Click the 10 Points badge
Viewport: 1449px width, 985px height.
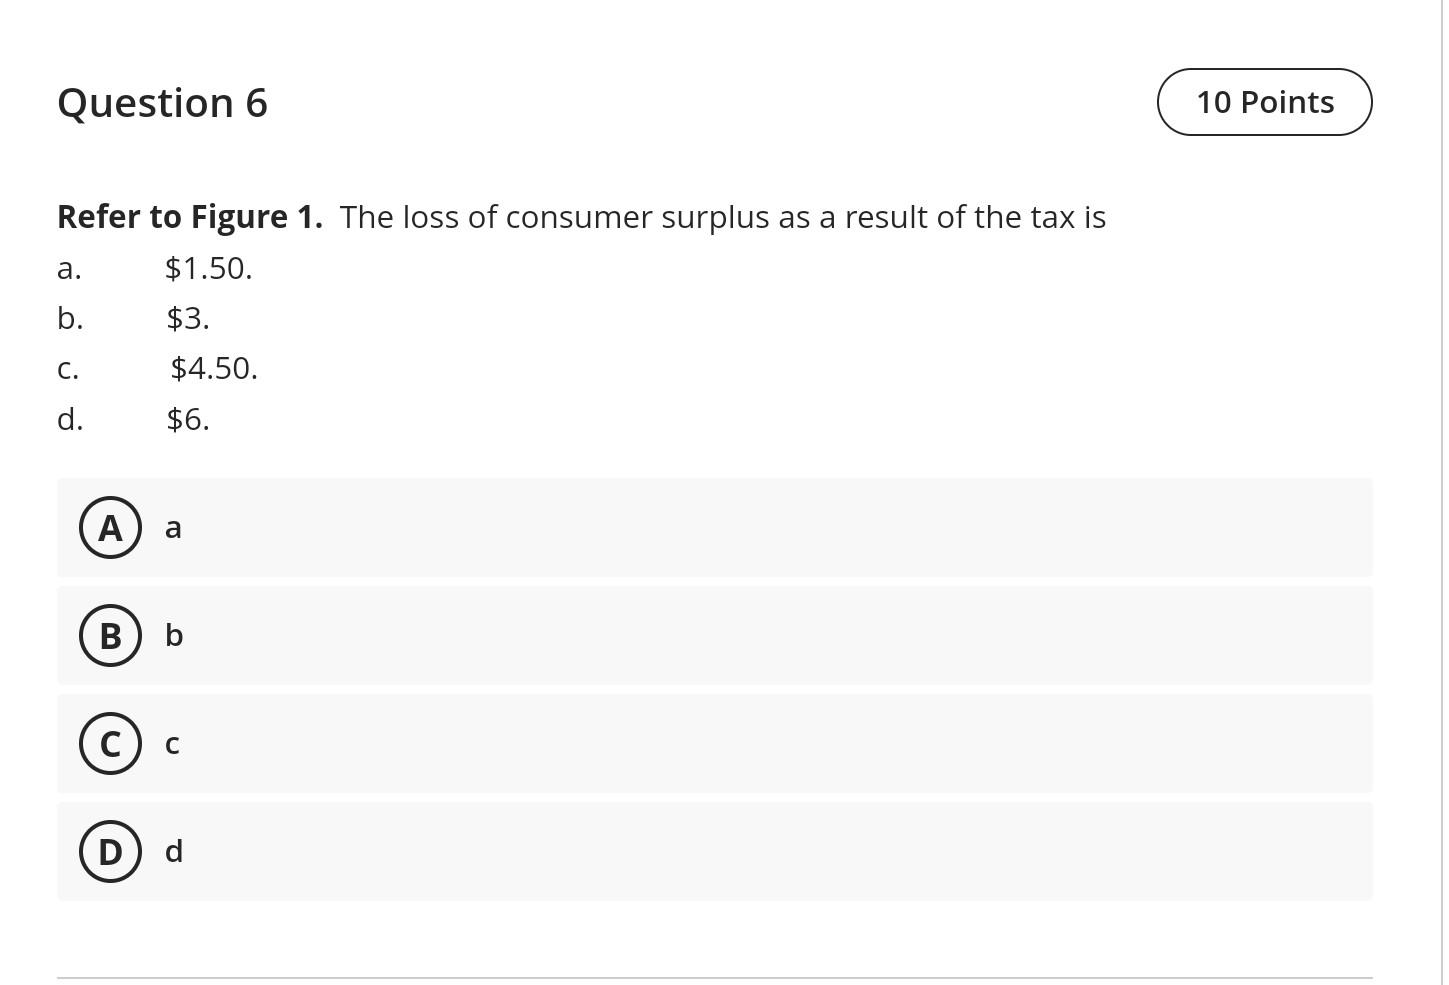1264,101
